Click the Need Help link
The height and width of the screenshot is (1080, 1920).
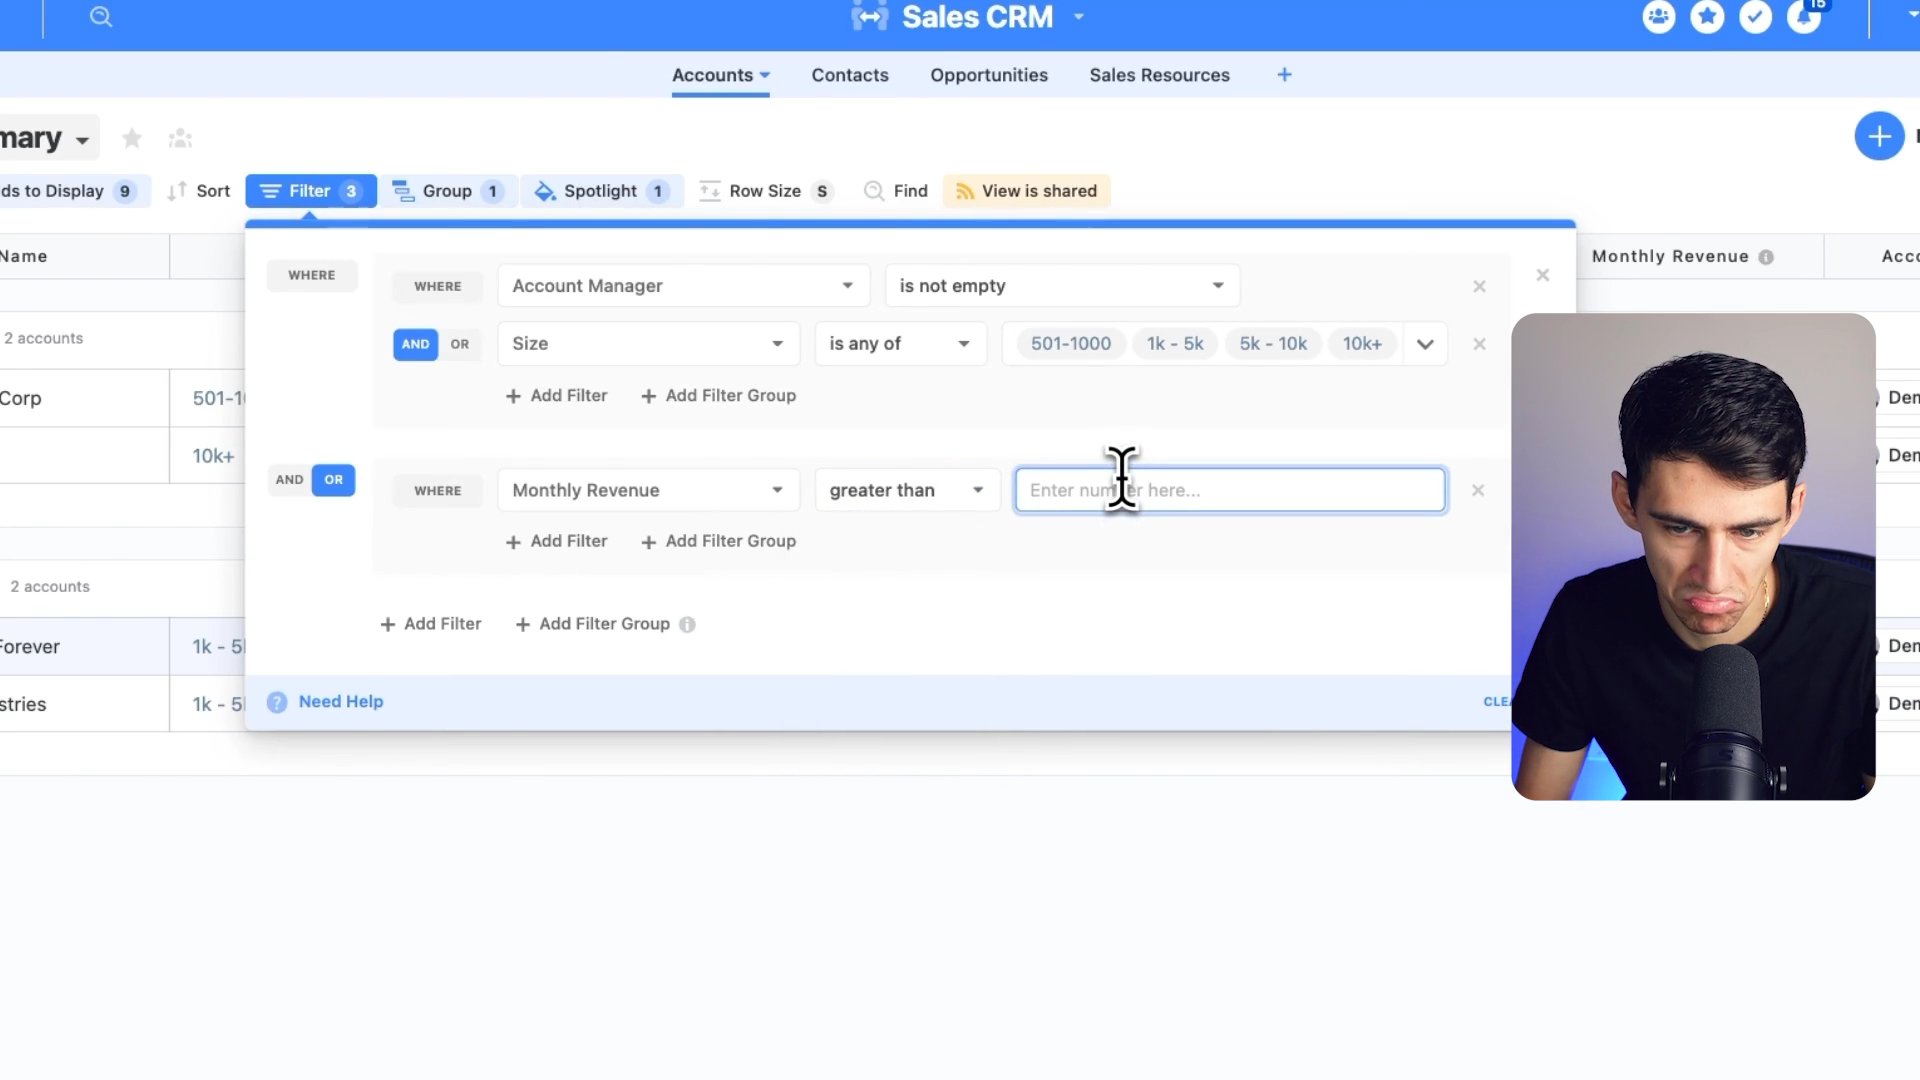[x=340, y=702]
